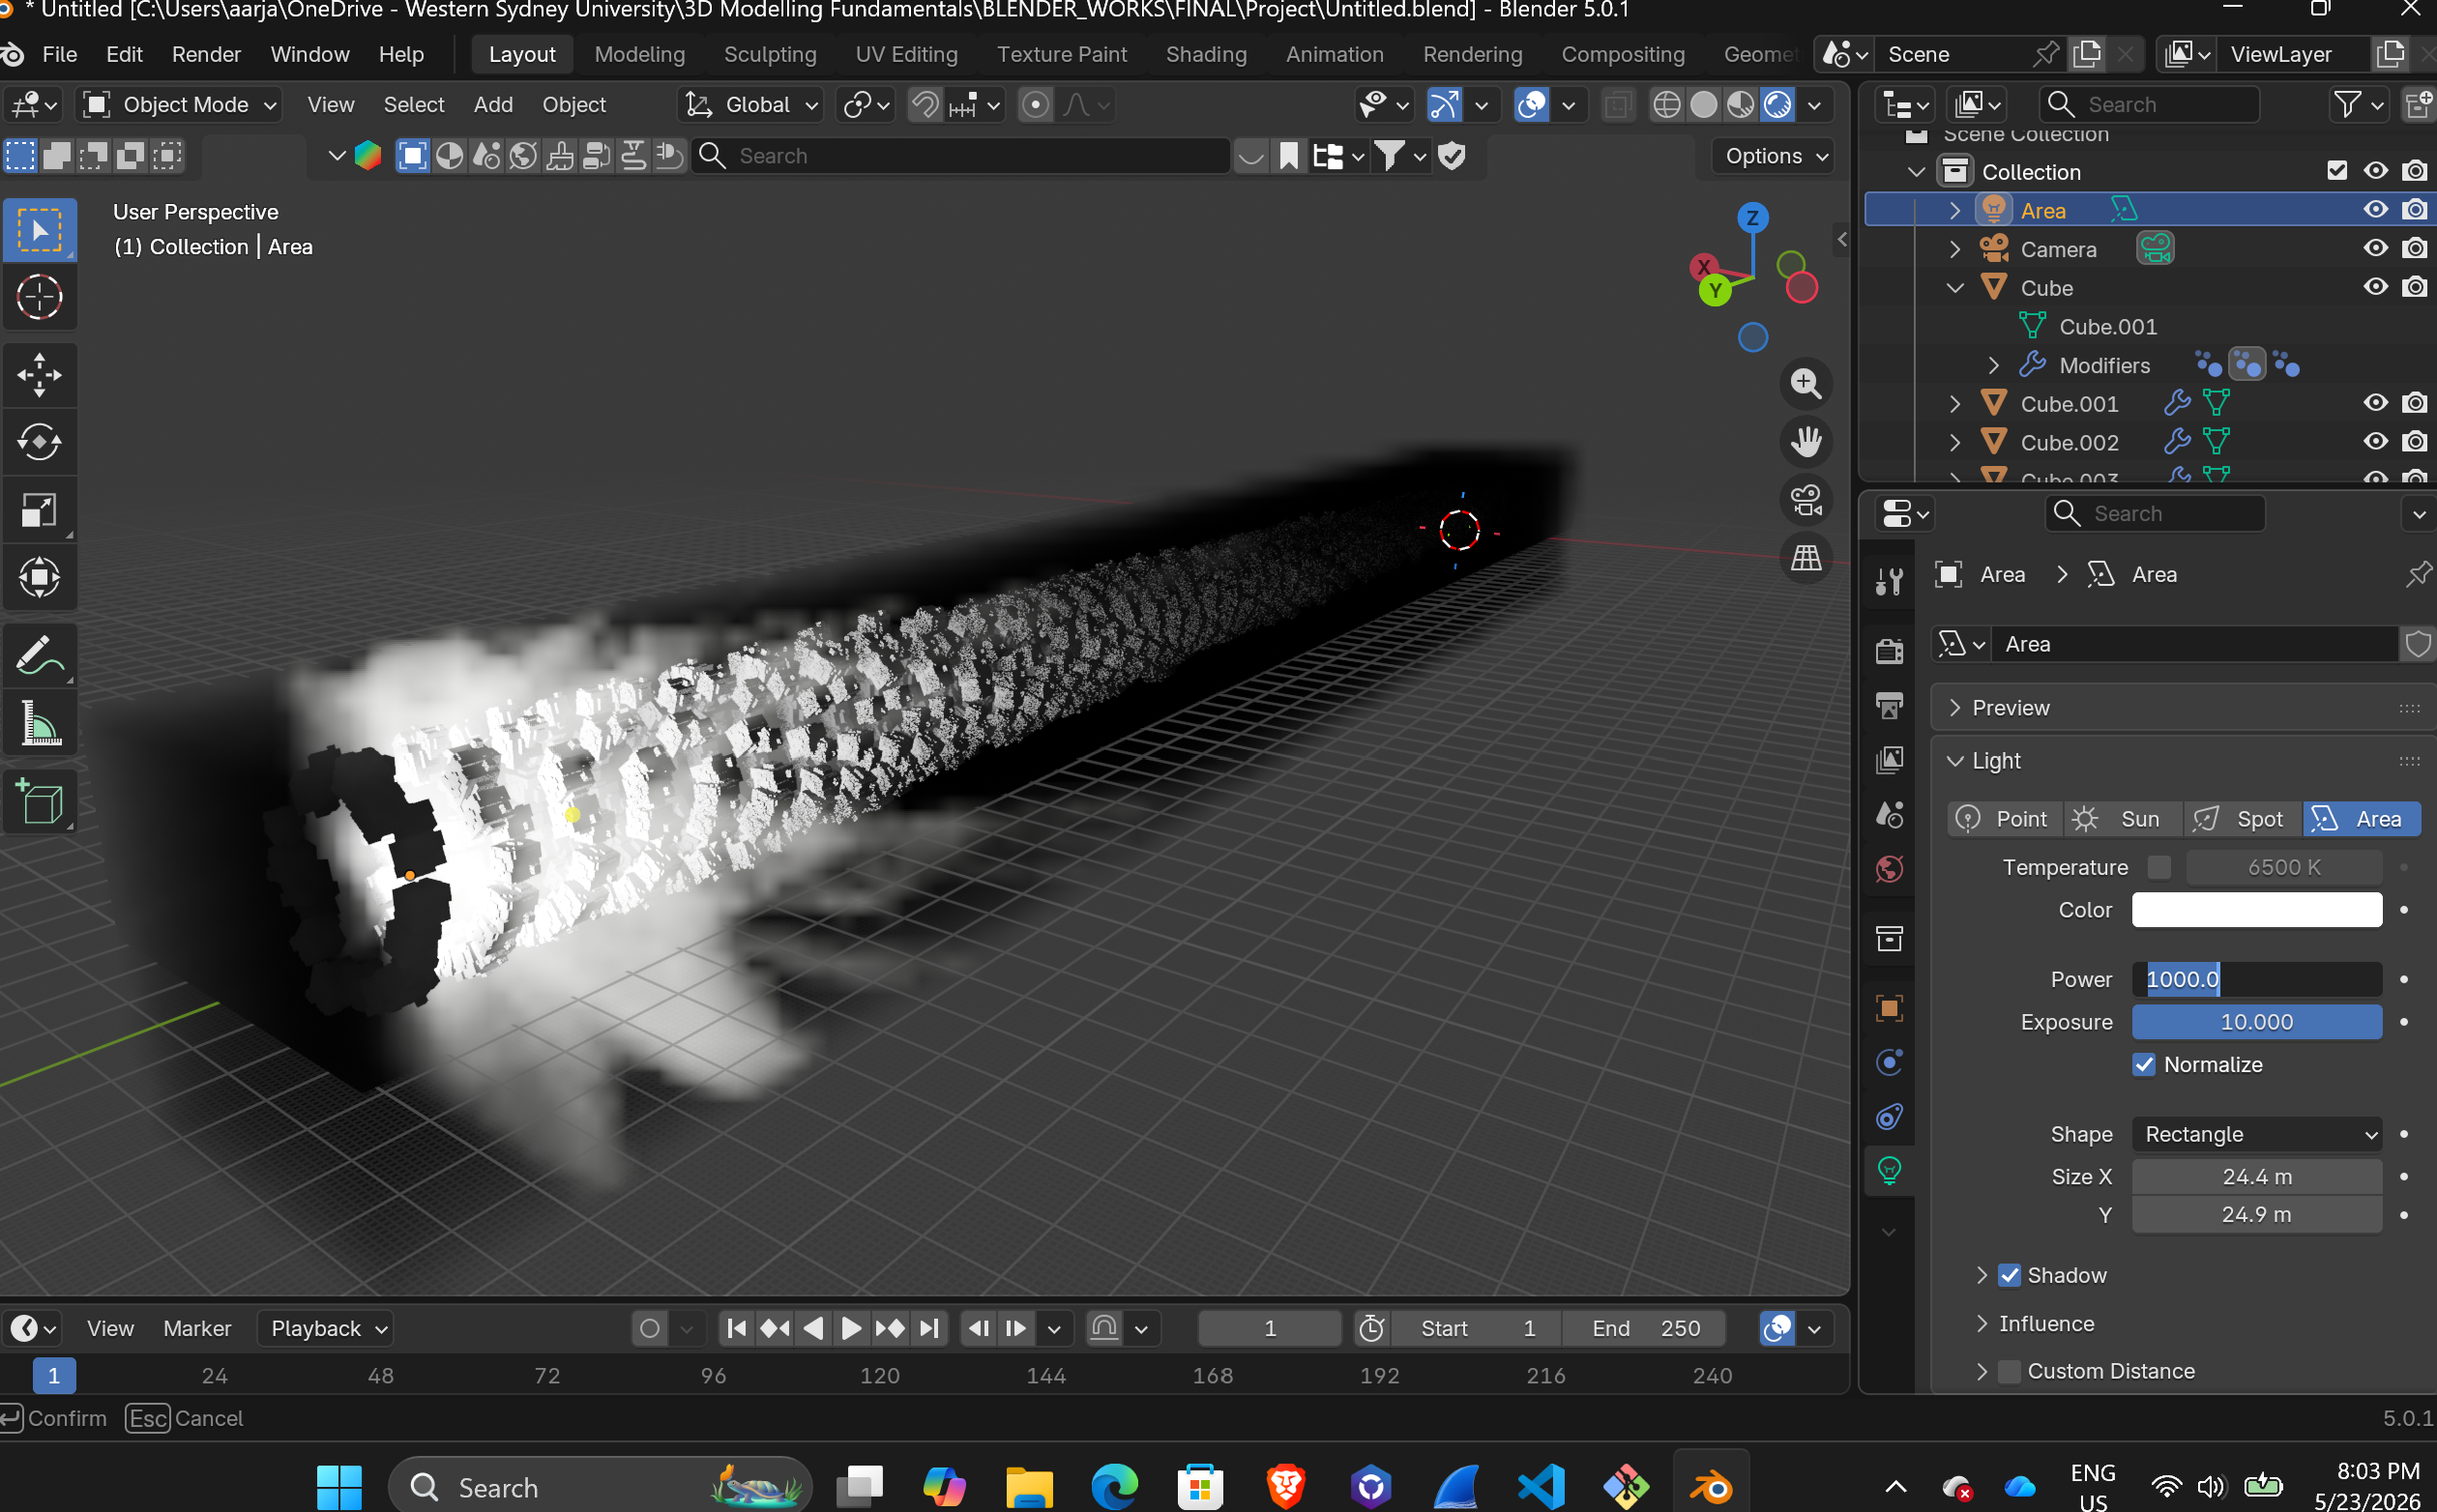Screen dimensions: 2437x1512
Task: Click the pan view hand icon
Action: click(1806, 442)
